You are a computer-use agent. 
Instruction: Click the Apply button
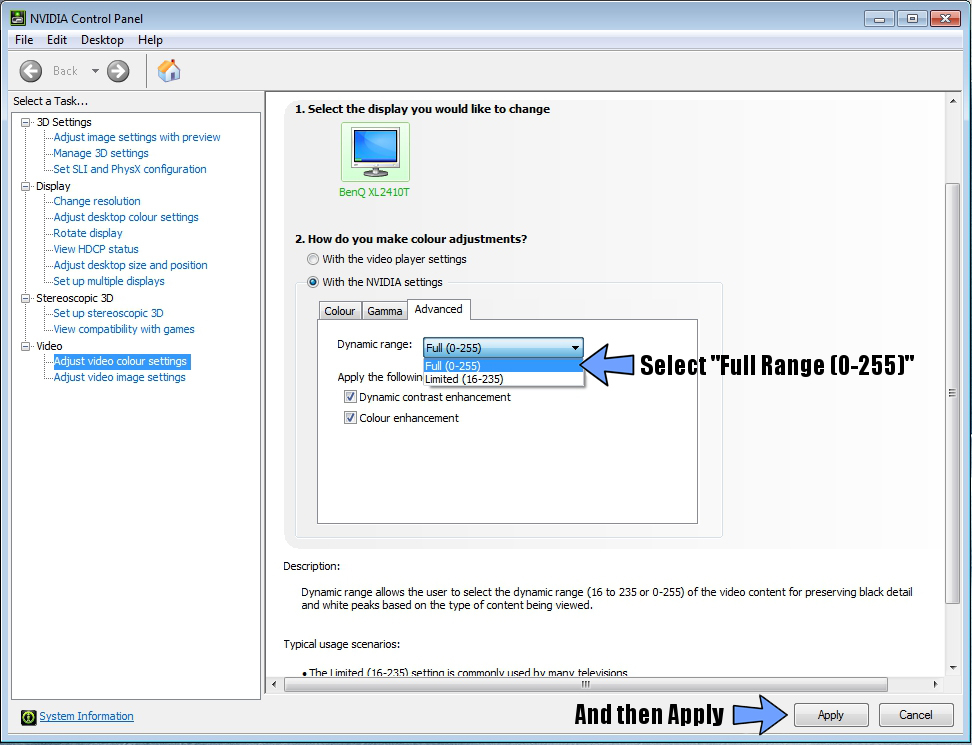coord(831,715)
